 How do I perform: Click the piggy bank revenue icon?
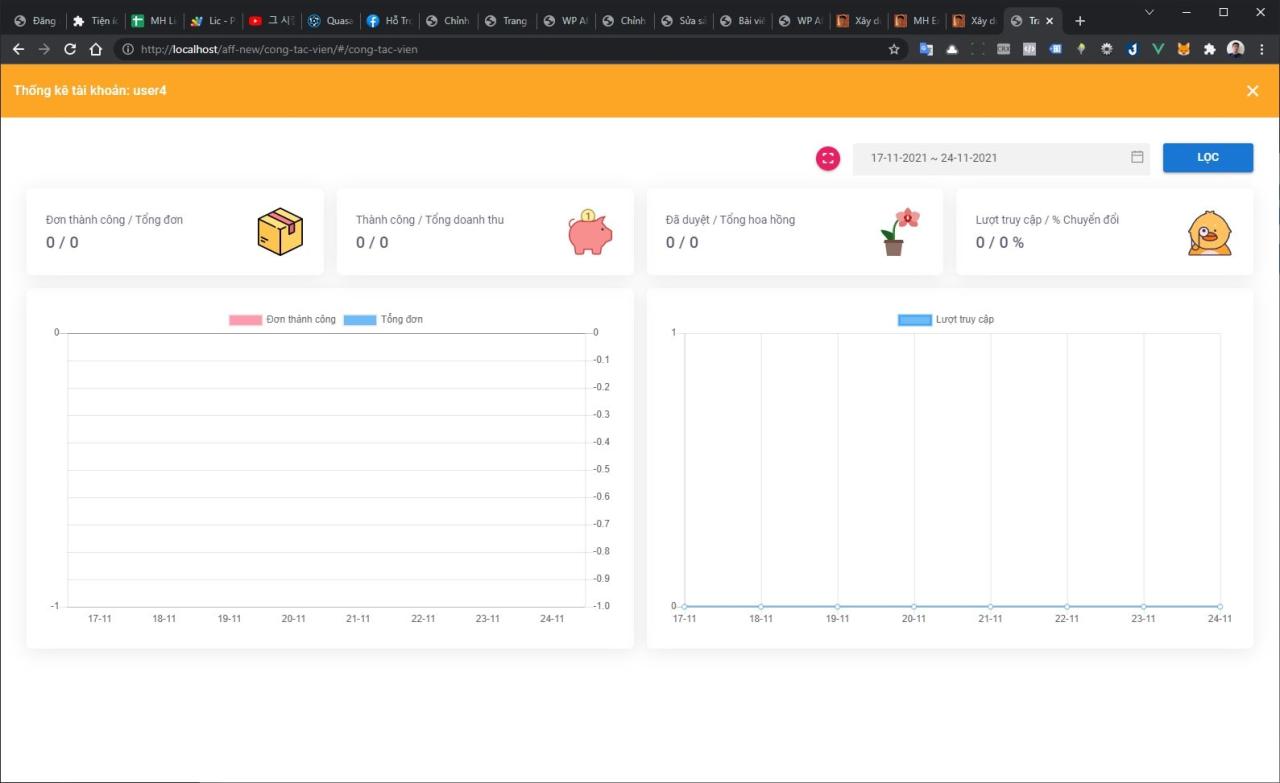click(590, 232)
